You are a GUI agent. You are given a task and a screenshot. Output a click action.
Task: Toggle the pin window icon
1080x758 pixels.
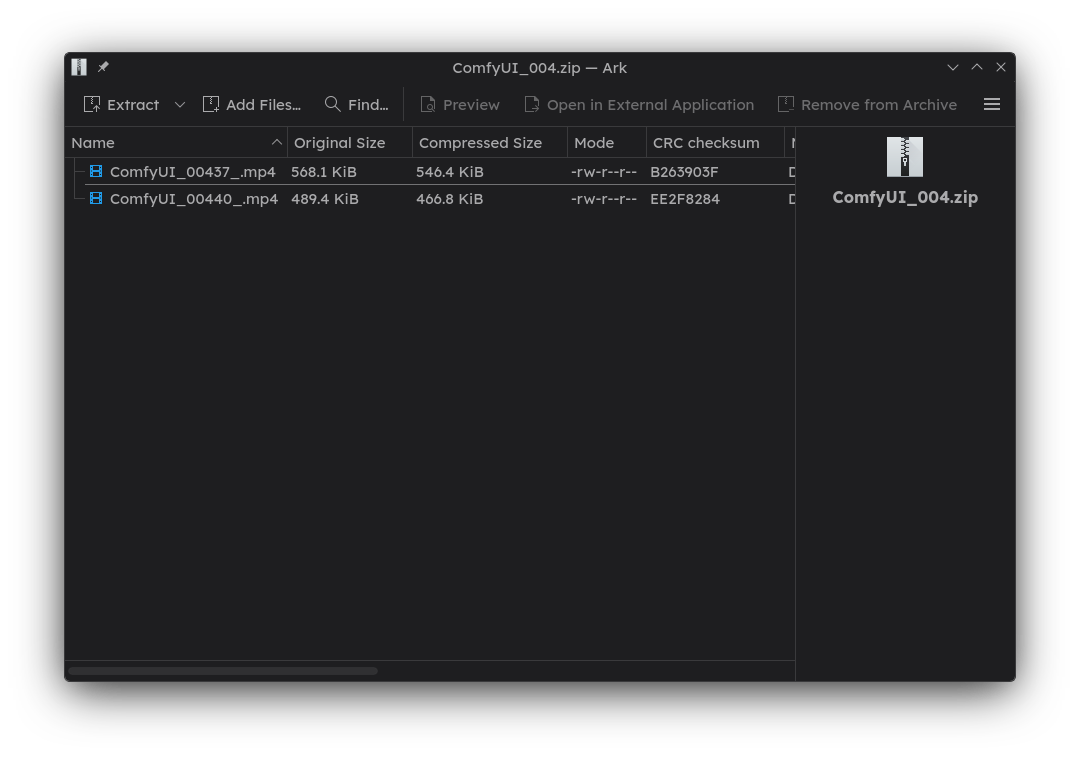click(103, 67)
